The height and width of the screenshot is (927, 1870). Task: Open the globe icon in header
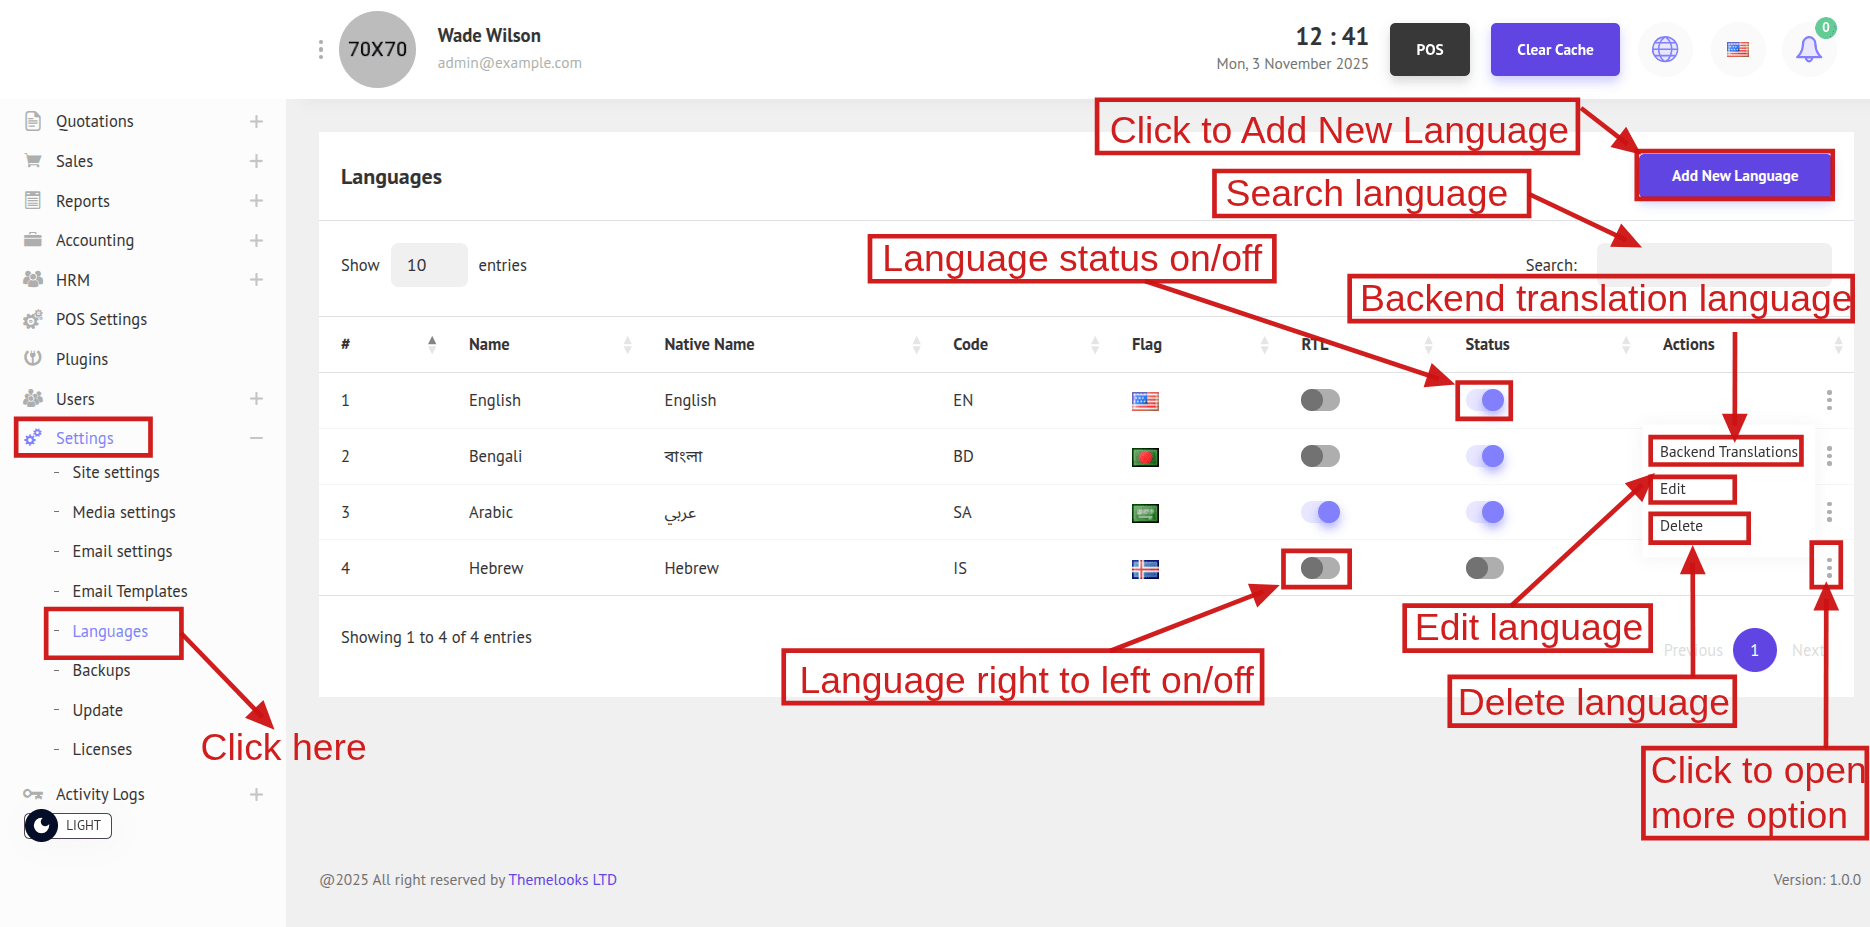click(1665, 49)
